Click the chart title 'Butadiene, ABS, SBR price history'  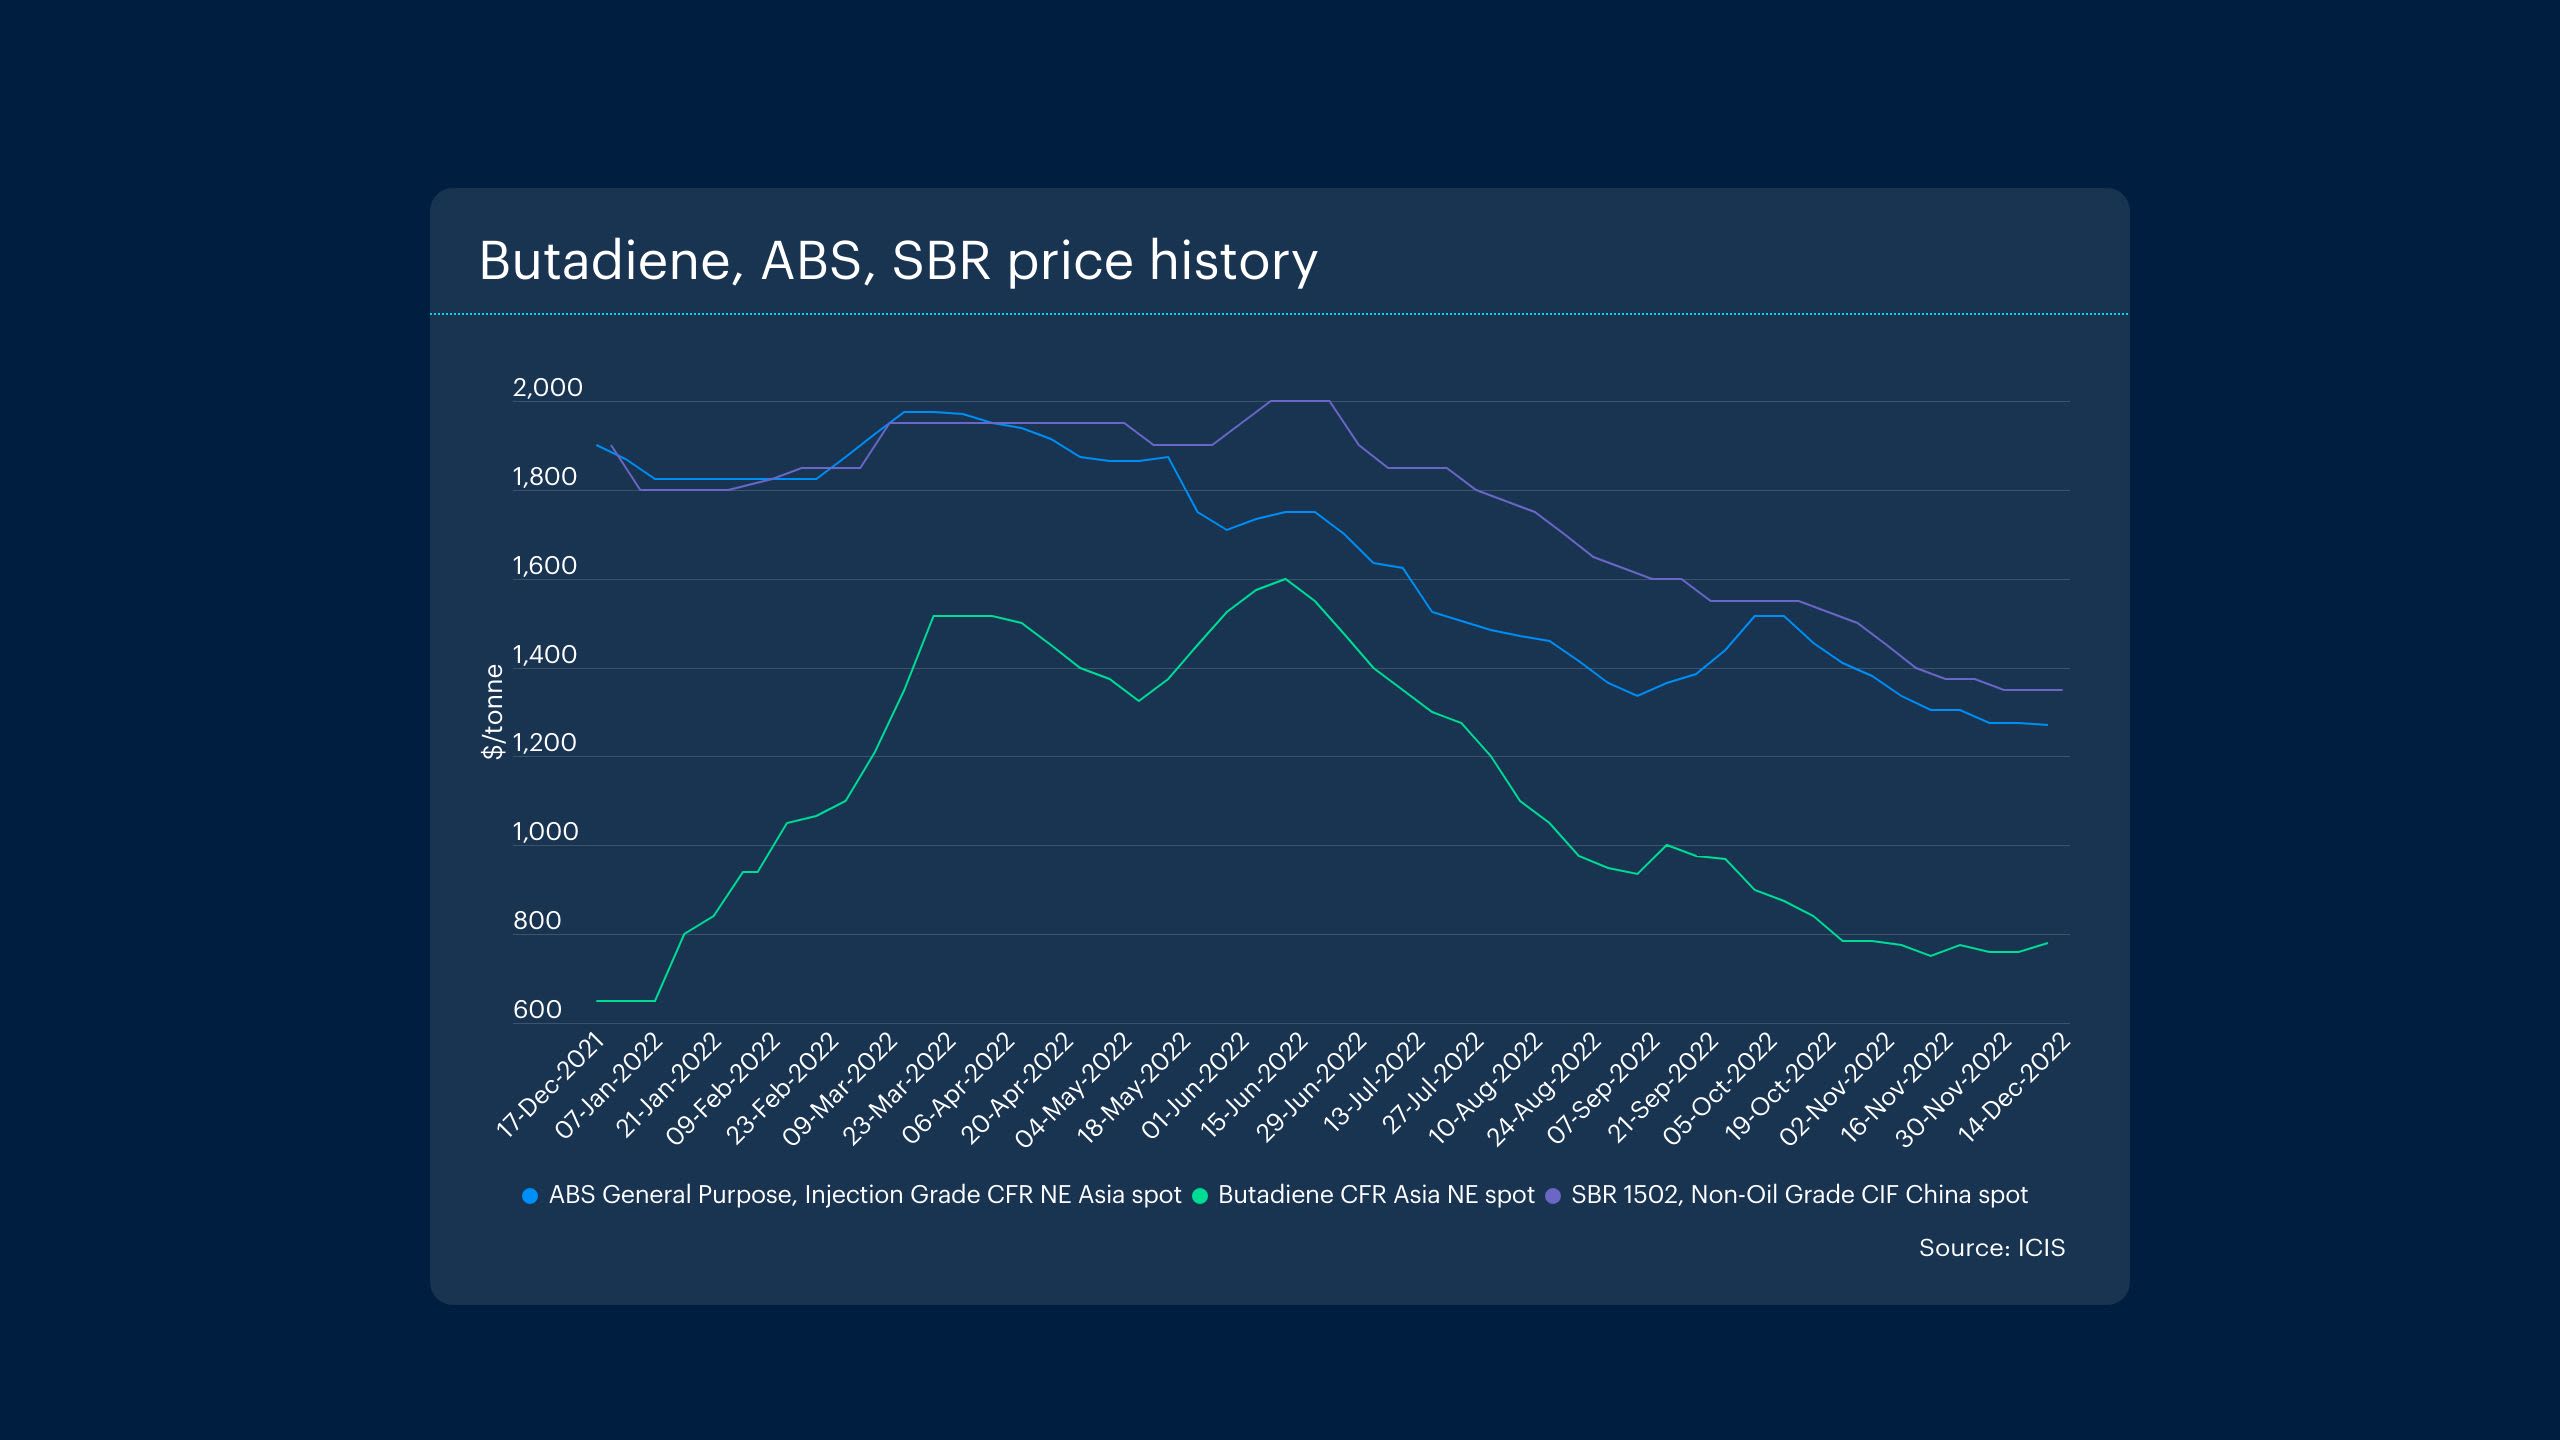898,261
